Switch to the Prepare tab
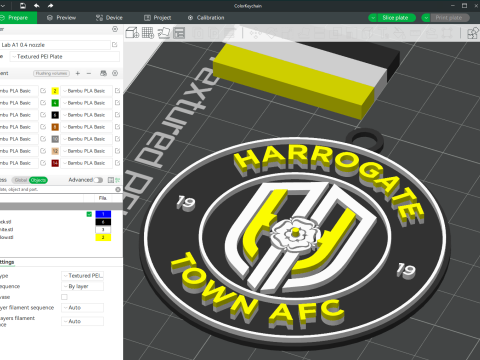 [17, 18]
